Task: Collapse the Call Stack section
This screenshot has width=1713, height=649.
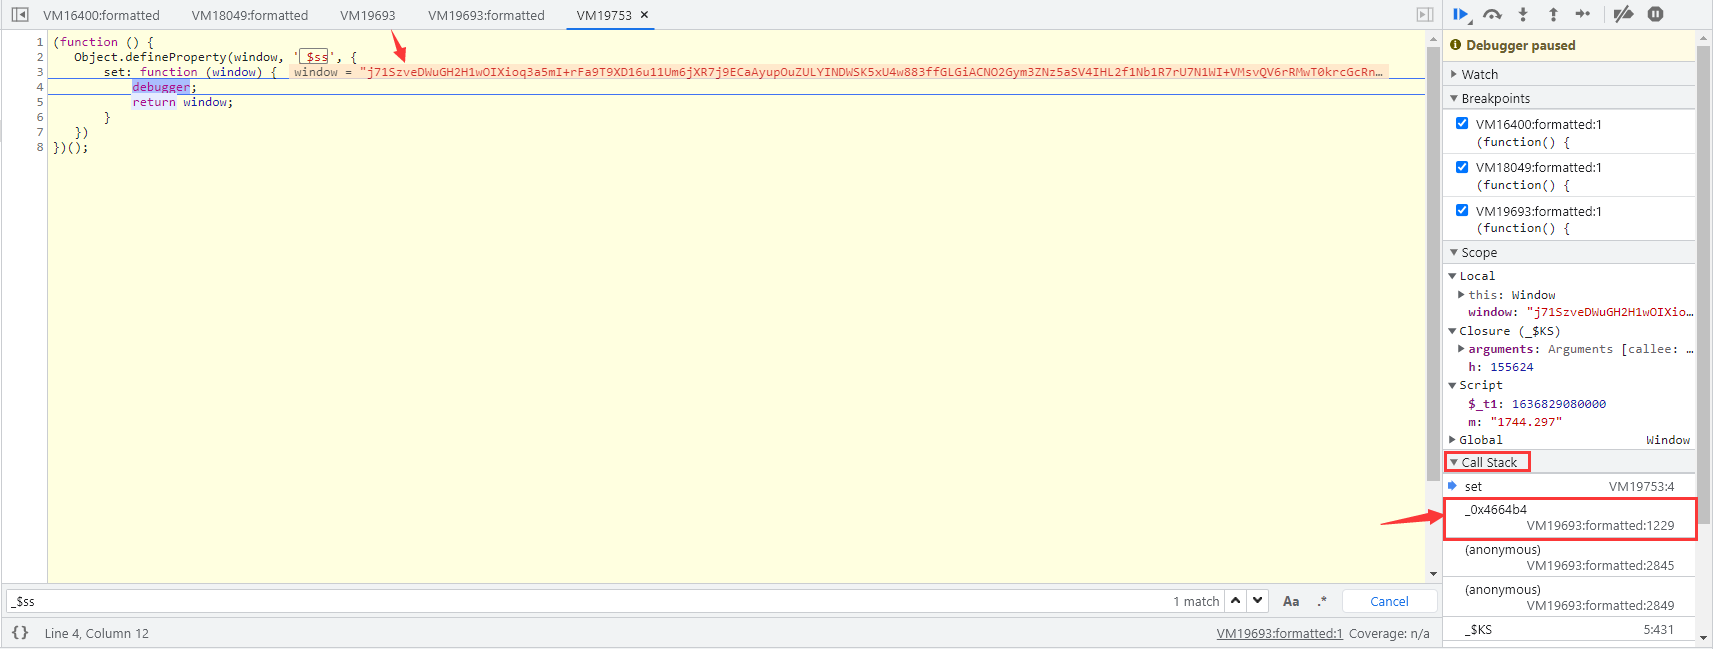Action: pos(1488,462)
